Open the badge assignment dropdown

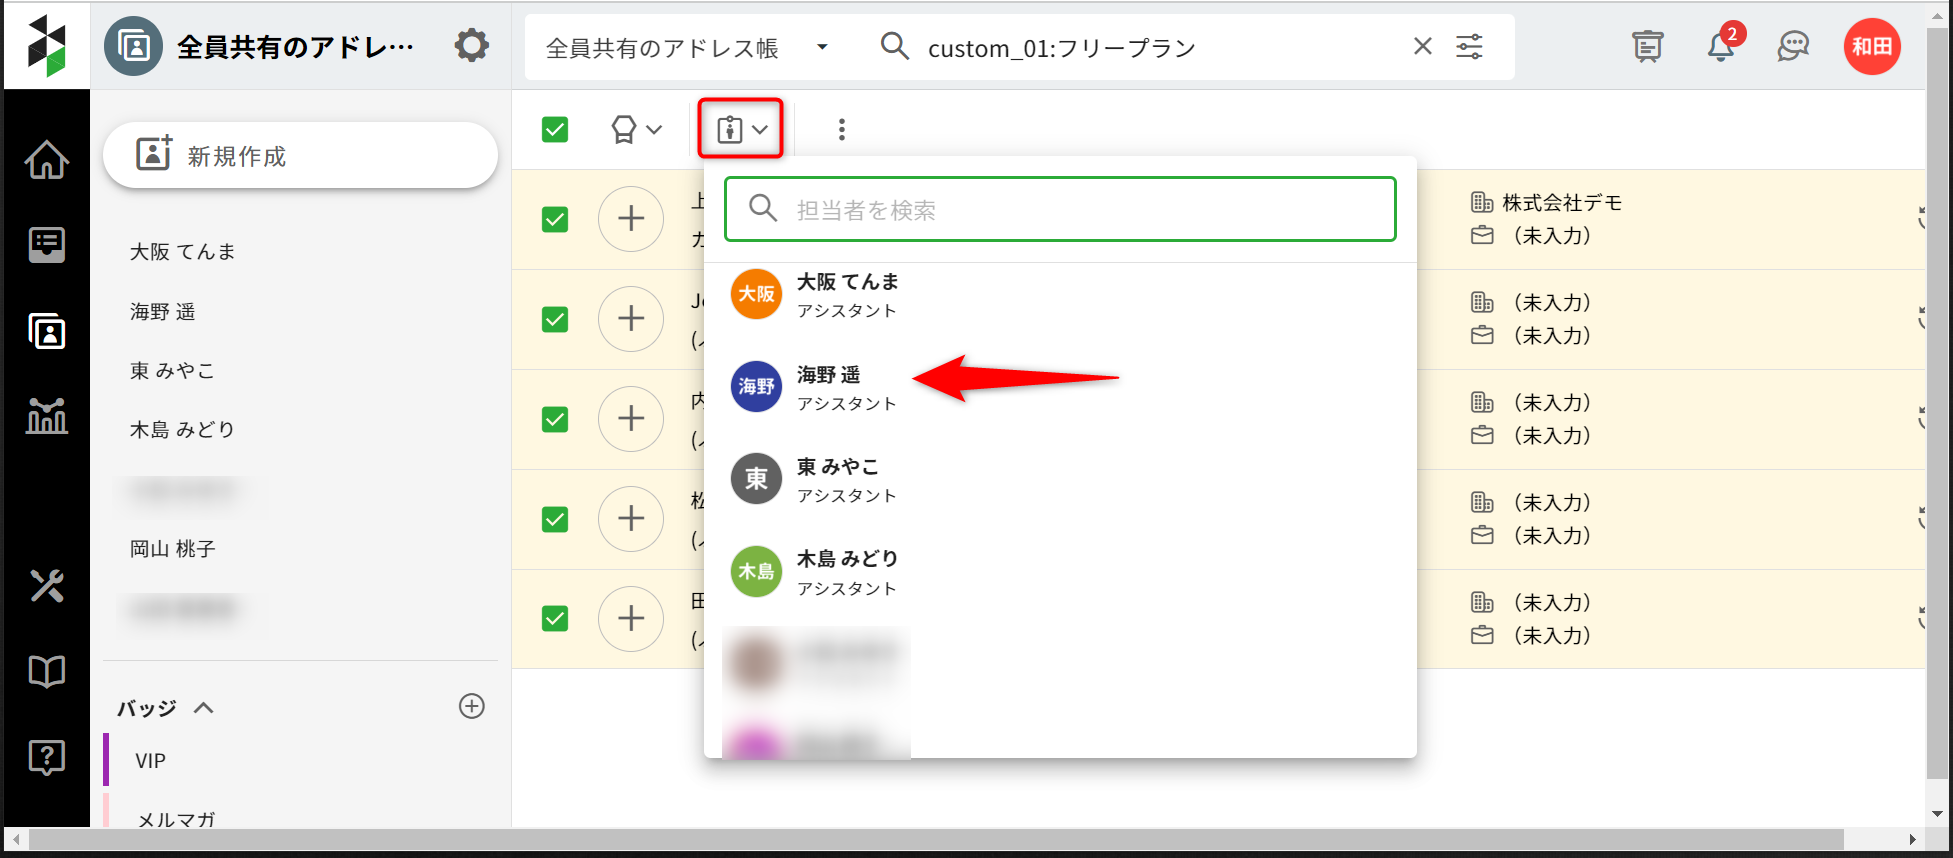coord(636,130)
